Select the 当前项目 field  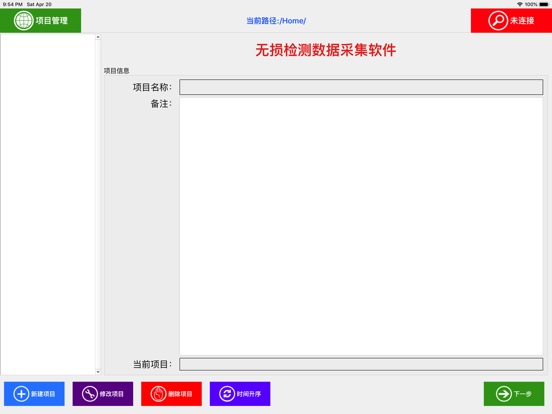click(x=361, y=364)
